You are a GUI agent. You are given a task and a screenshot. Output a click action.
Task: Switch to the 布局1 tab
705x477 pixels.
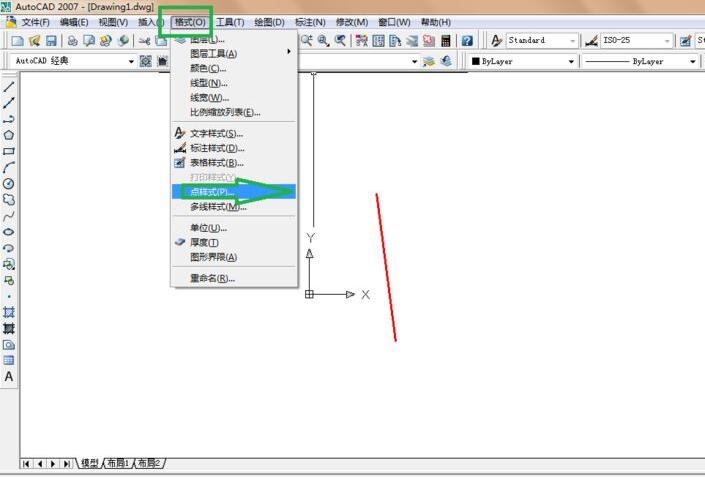(118, 463)
